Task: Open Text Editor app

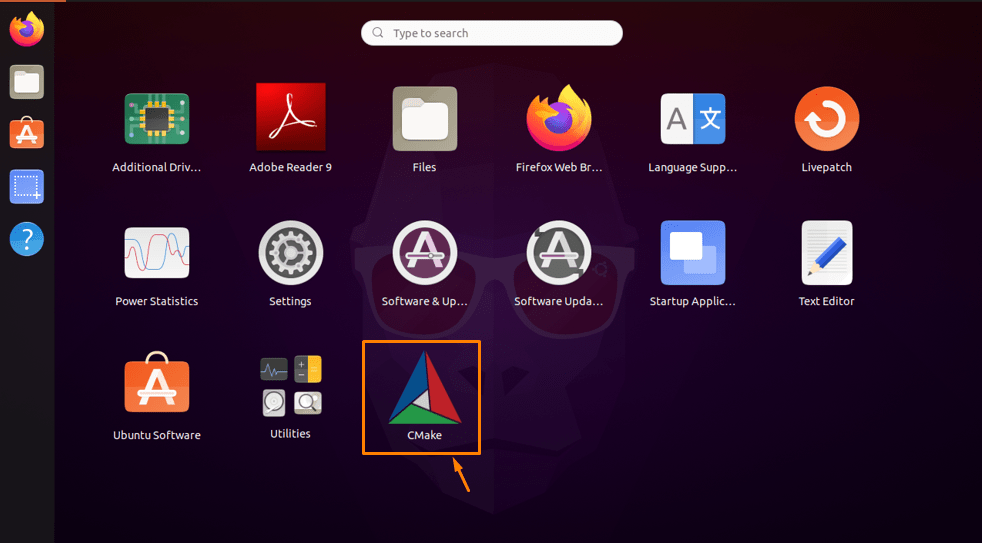Action: tap(827, 253)
